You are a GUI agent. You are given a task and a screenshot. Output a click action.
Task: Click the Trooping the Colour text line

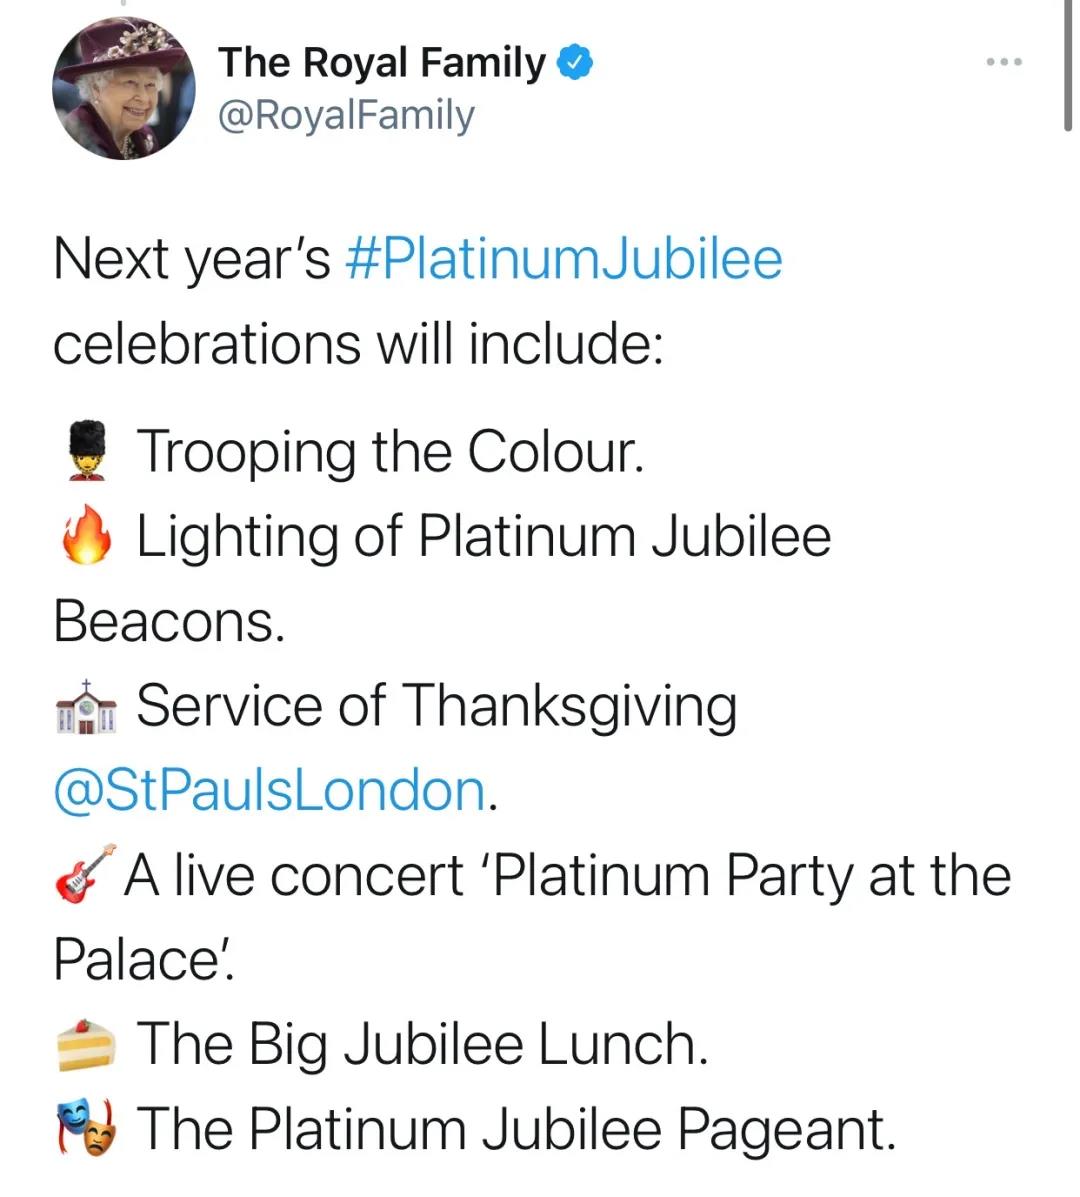pyautogui.click(x=390, y=452)
